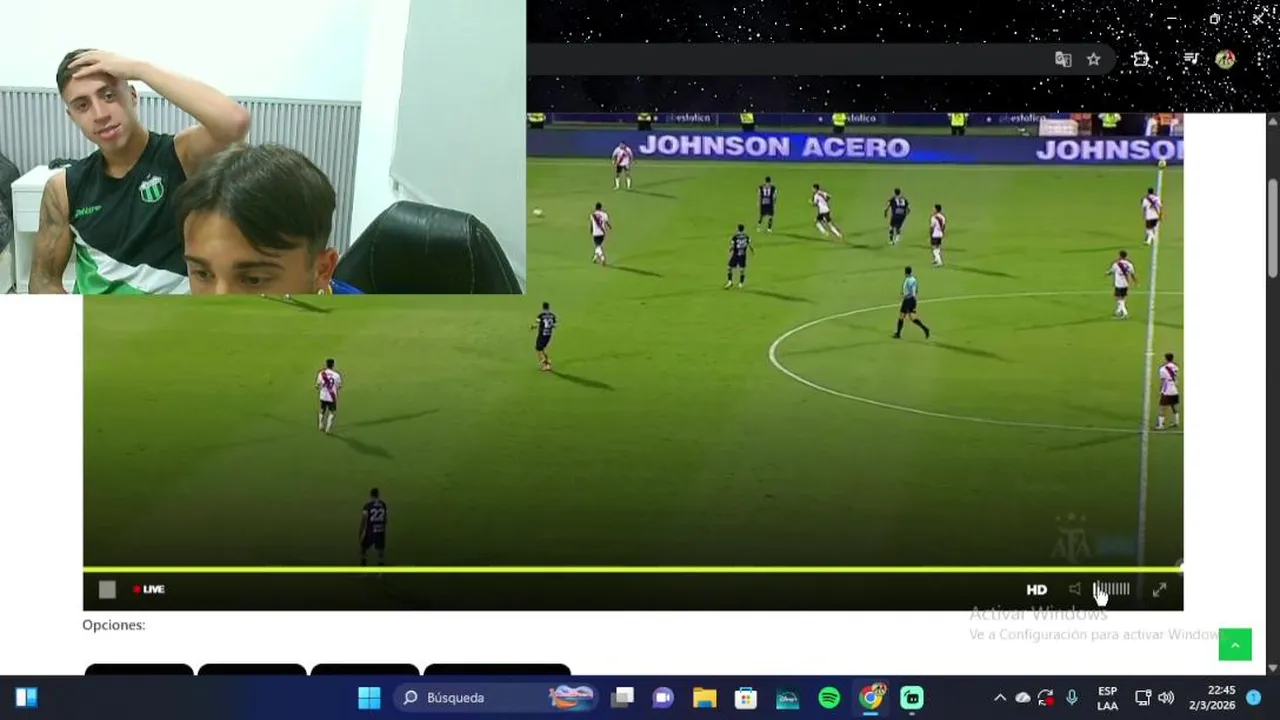Image resolution: width=1280 pixels, height=720 pixels.
Task: Minimize the Chrome window
Action: [x=1171, y=18]
